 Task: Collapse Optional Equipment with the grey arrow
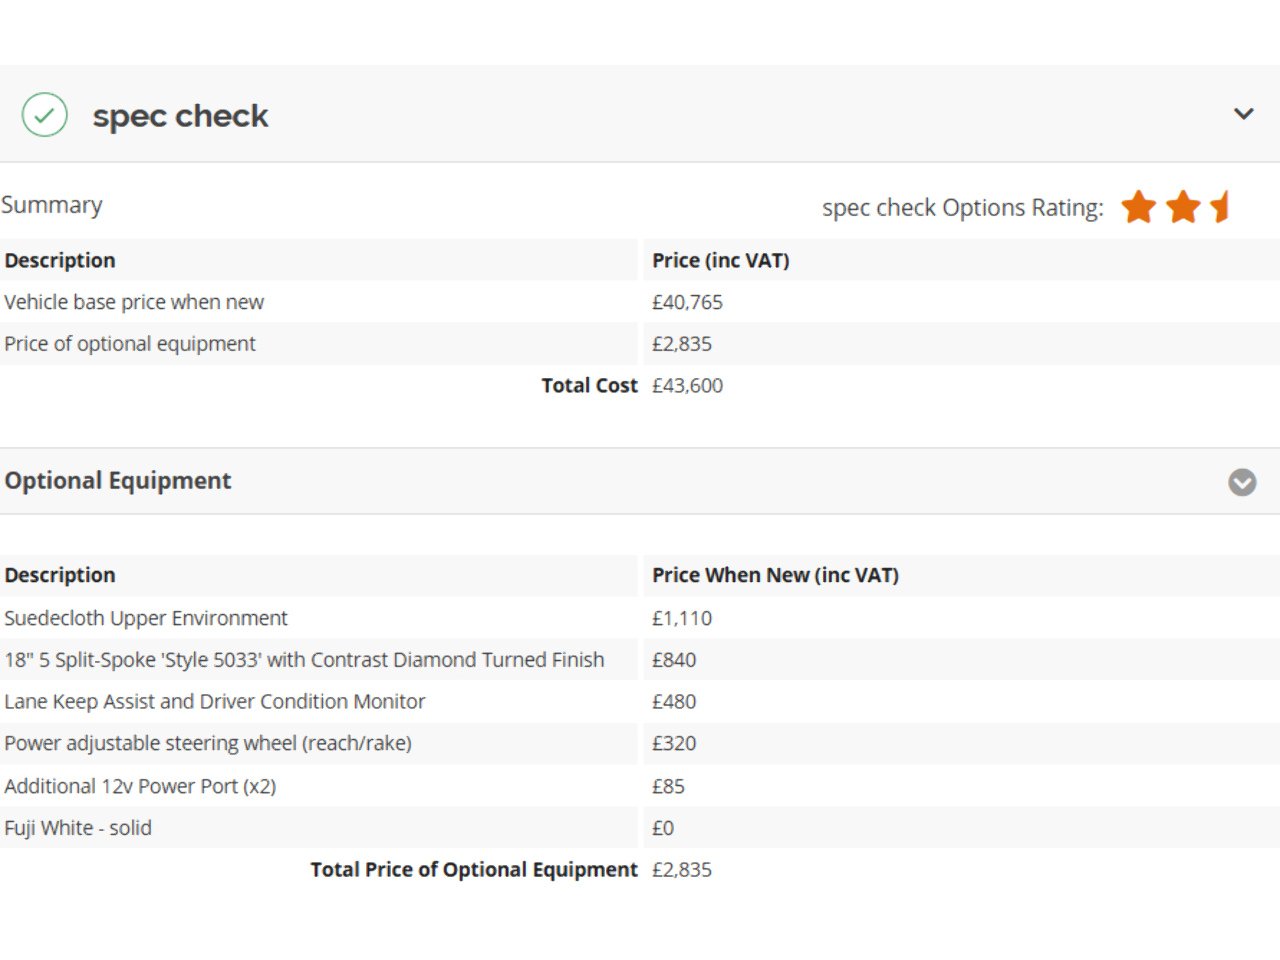pos(1242,482)
